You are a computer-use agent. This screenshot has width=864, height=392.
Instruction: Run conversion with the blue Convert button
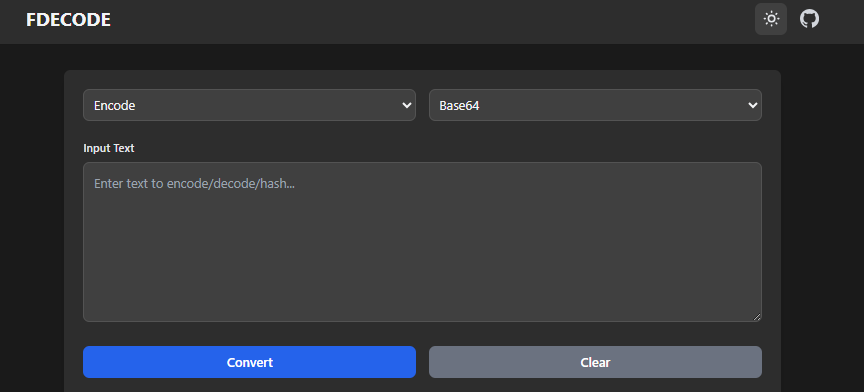(x=249, y=362)
